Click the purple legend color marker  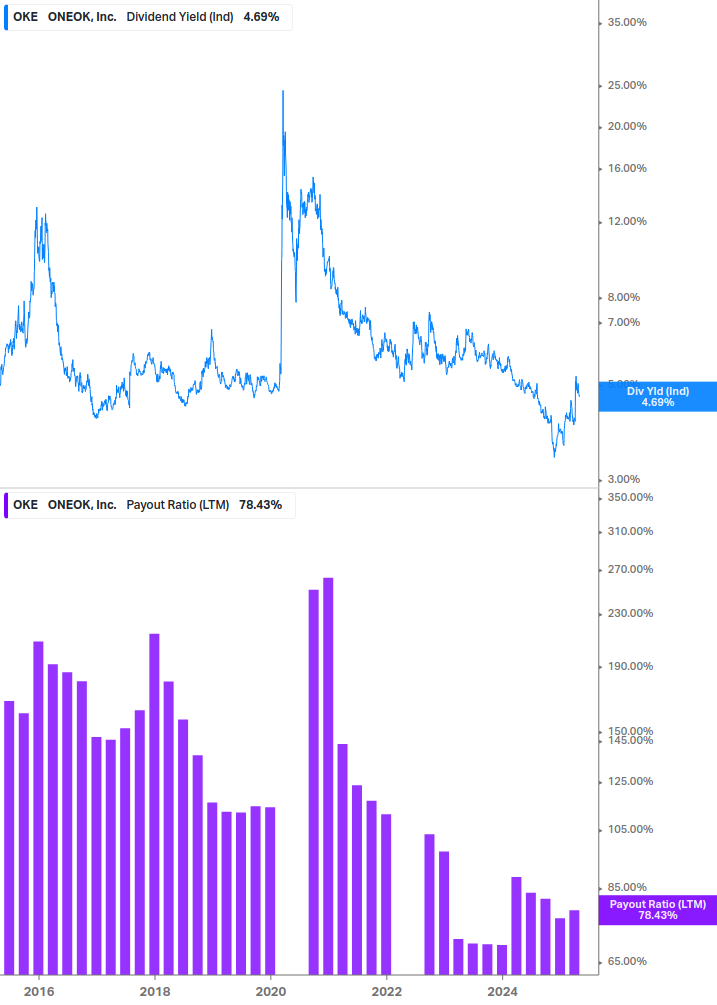tap(6, 505)
